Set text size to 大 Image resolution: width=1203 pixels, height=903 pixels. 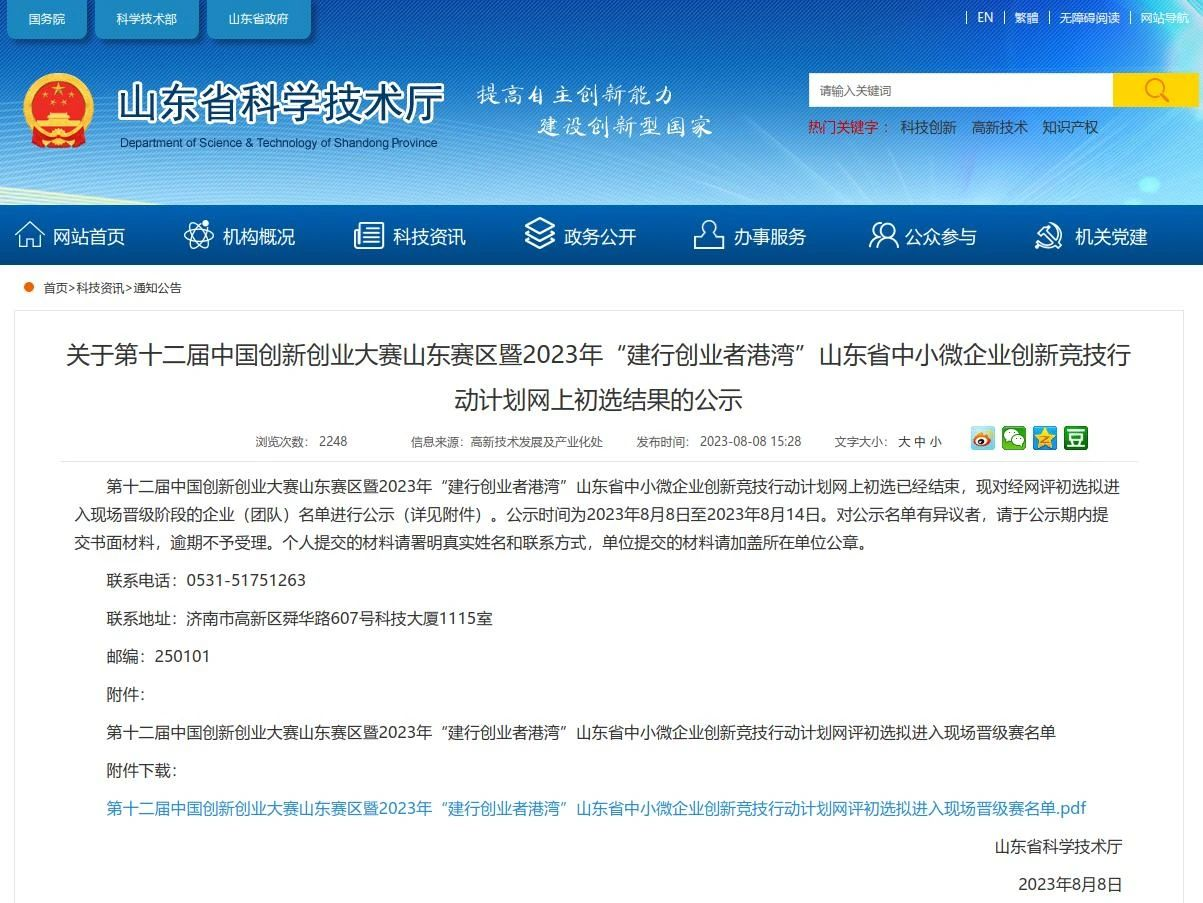(x=907, y=440)
